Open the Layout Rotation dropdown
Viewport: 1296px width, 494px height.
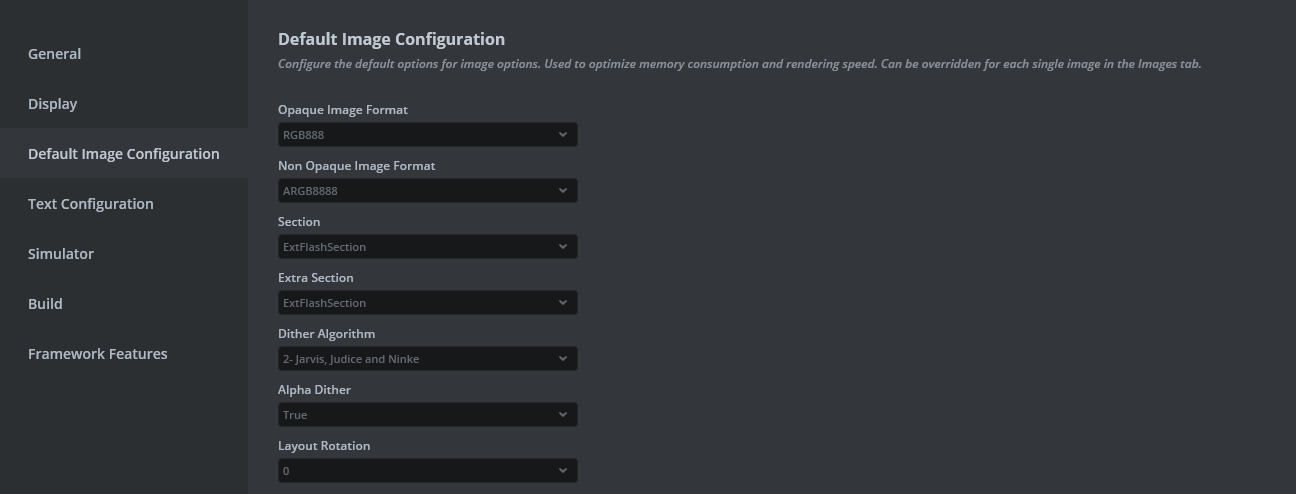[x=427, y=471]
